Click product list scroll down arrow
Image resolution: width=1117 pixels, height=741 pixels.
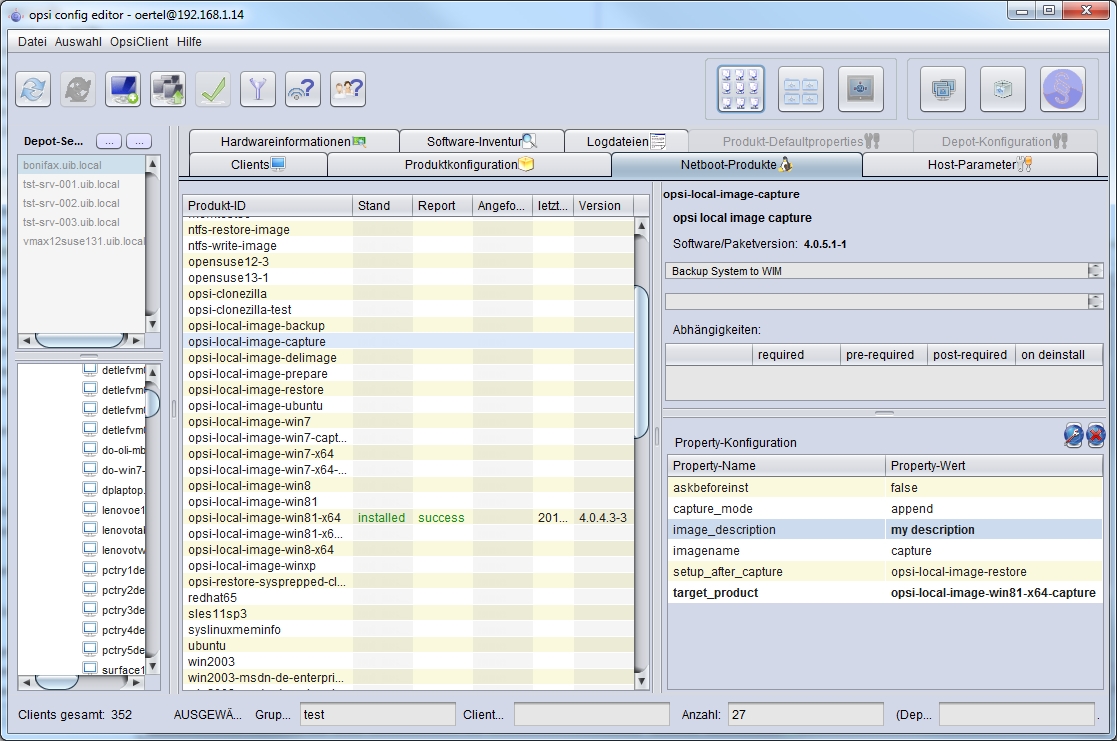[x=641, y=681]
